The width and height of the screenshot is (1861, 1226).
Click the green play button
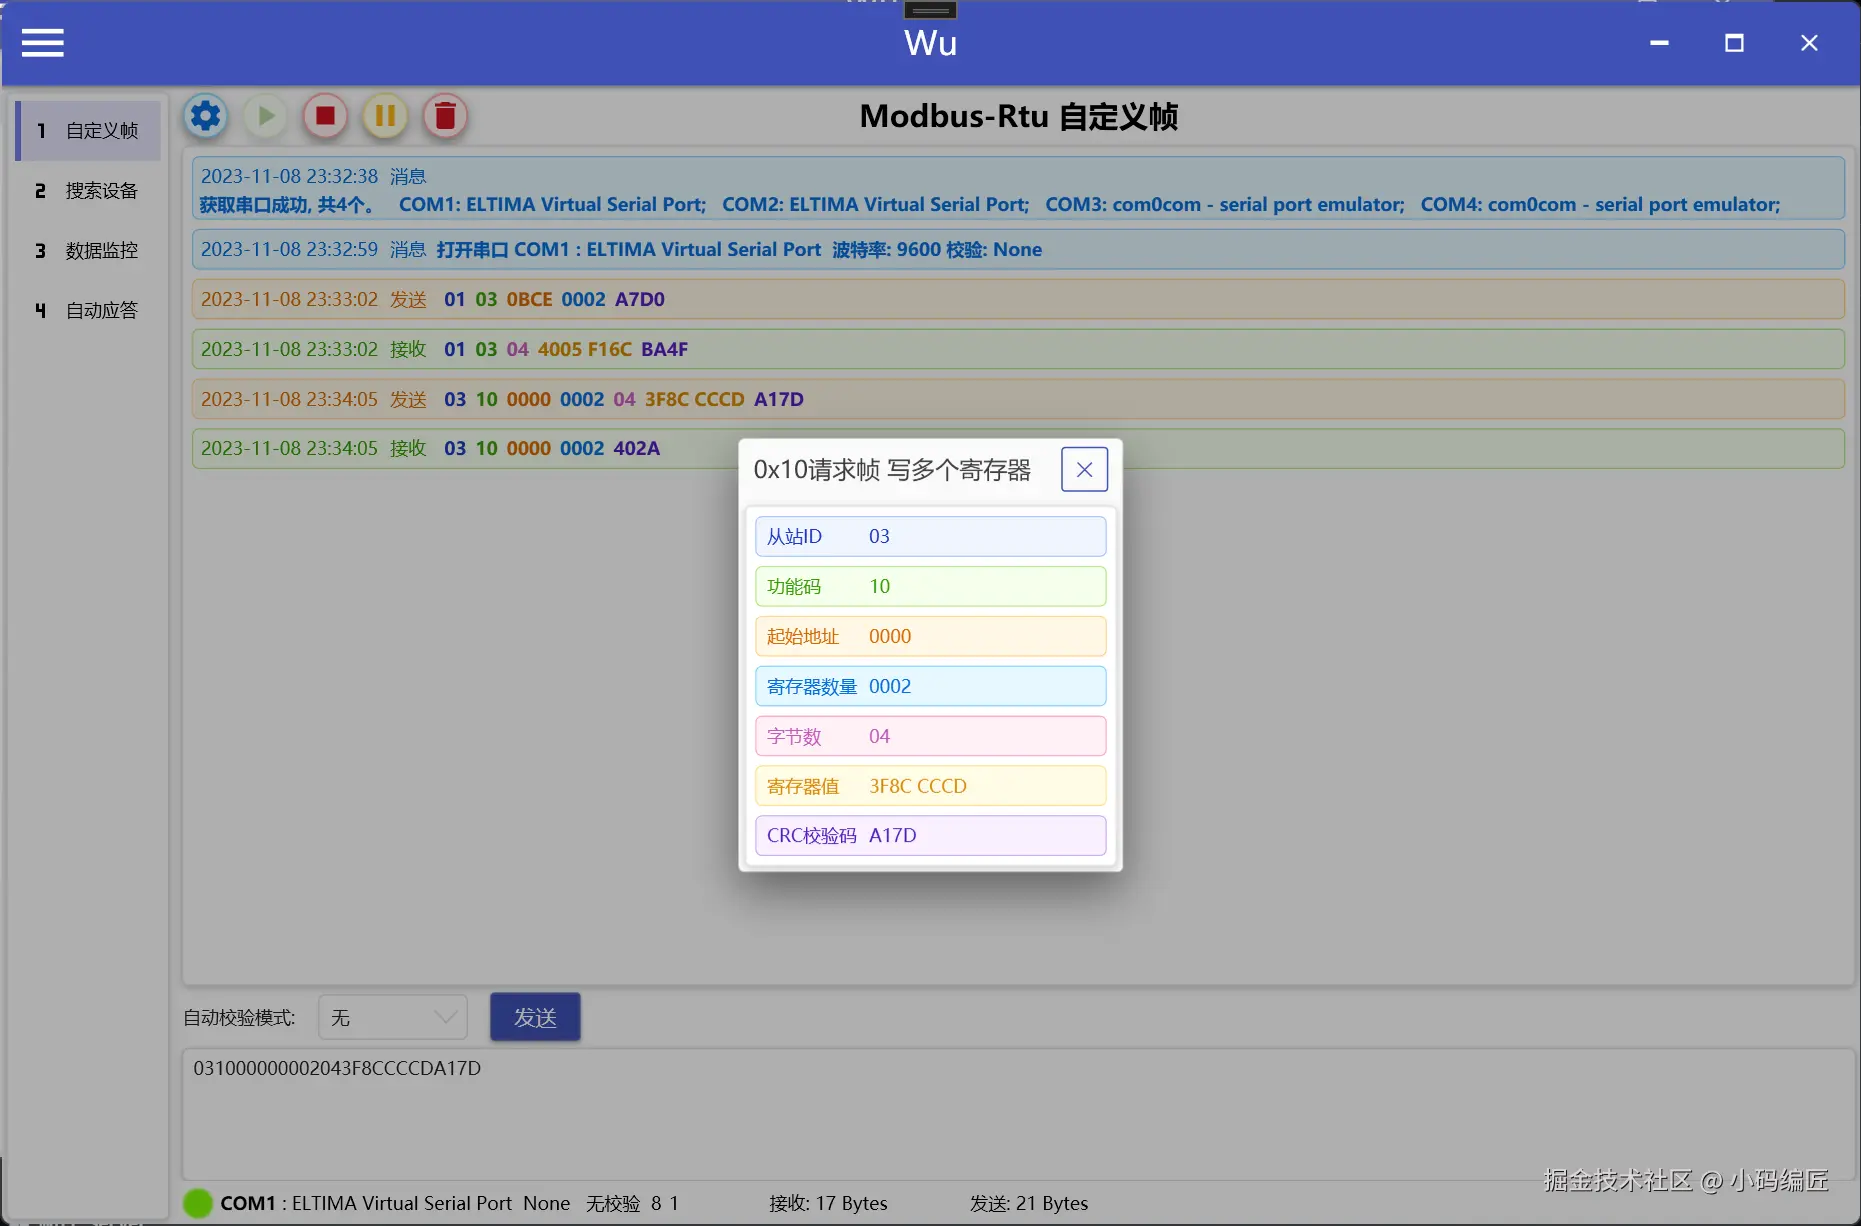[x=266, y=116]
